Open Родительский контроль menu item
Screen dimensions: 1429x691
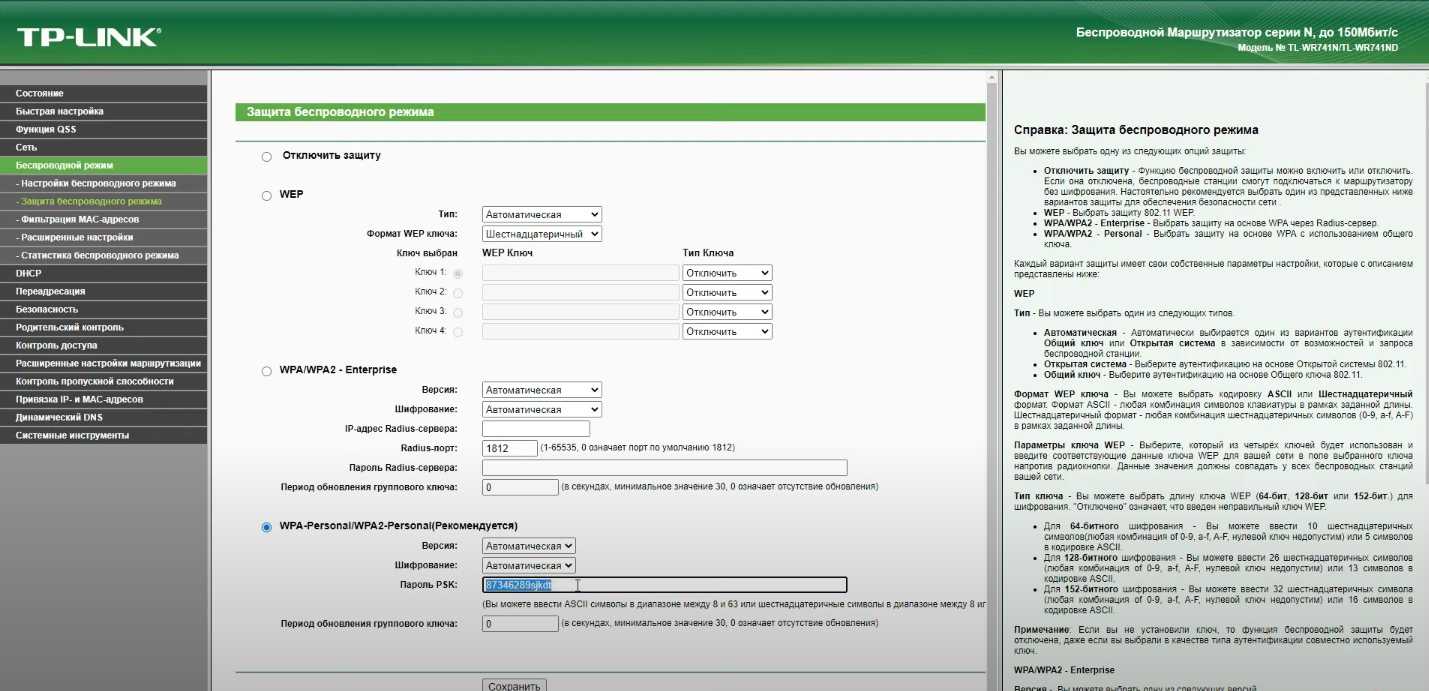[x=69, y=327]
